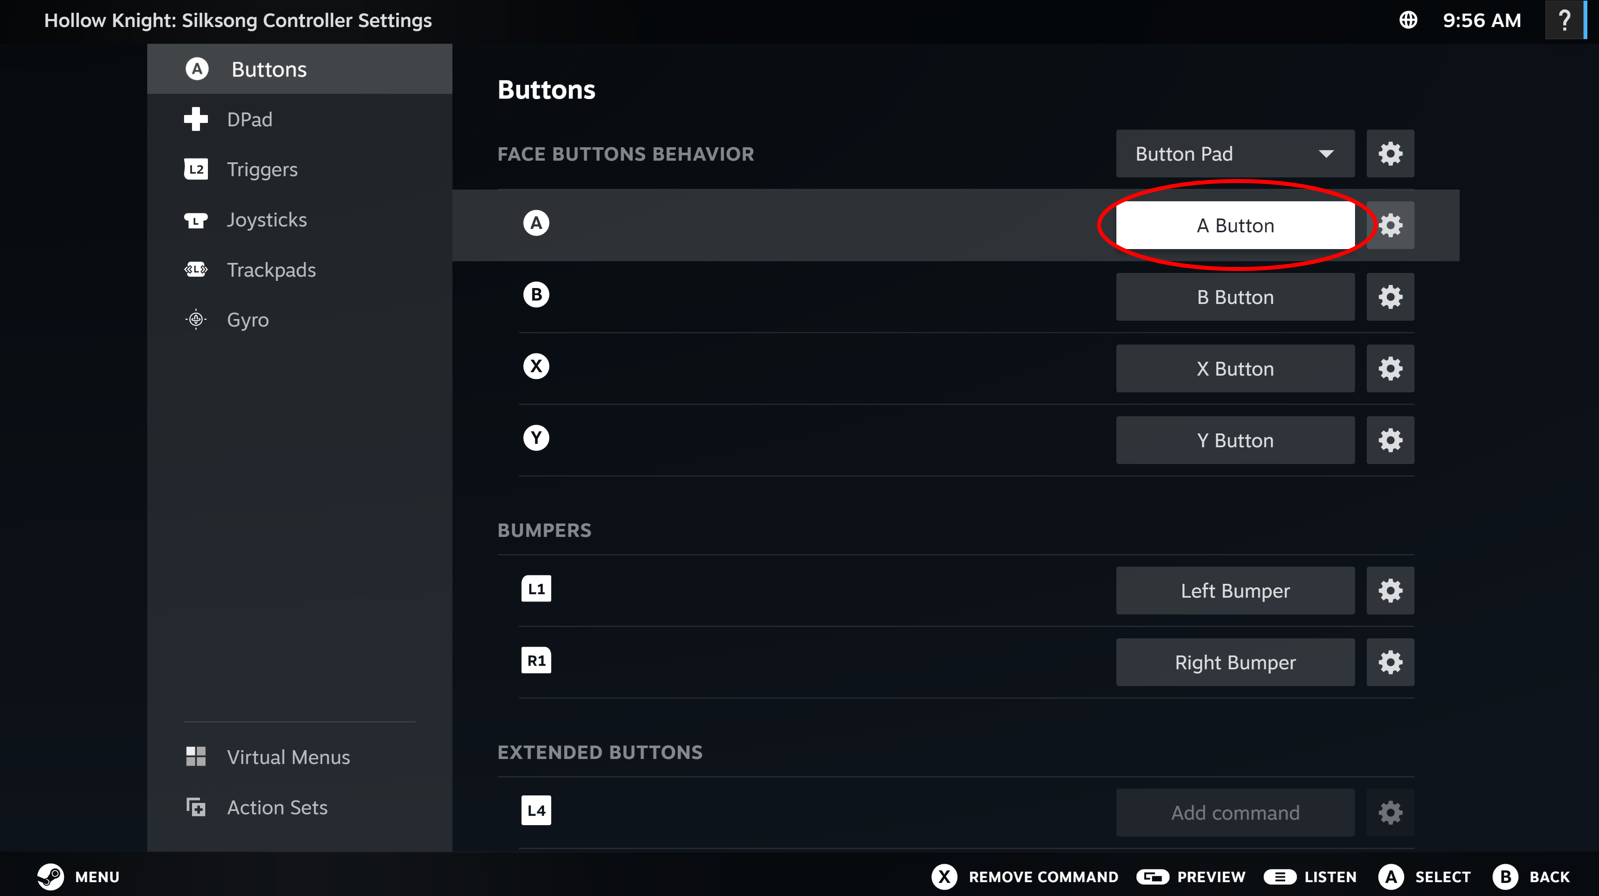
Task: Click the B face button glyph
Action: click(536, 295)
